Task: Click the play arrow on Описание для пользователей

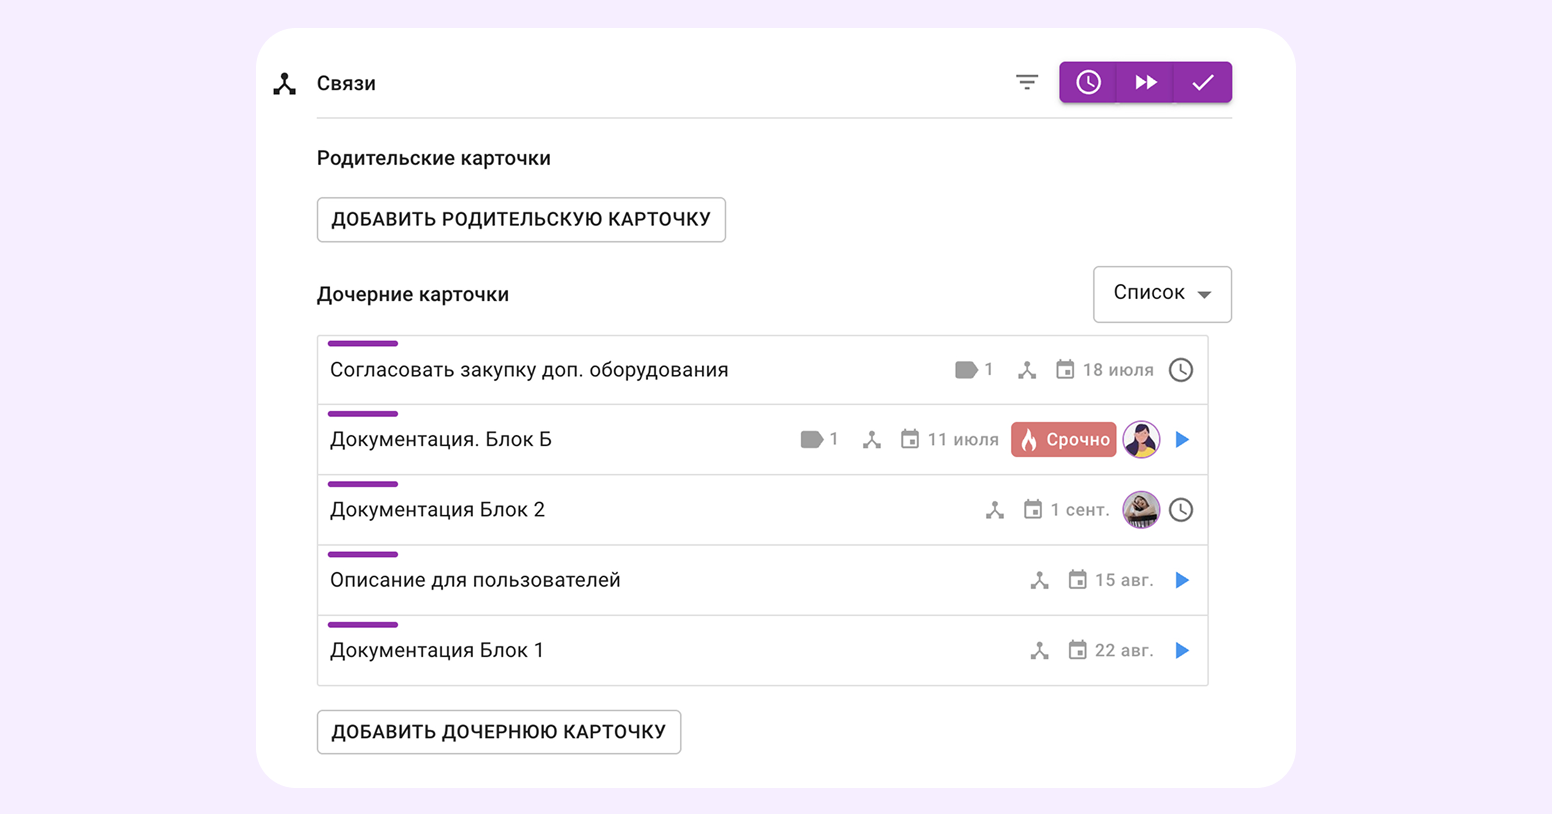Action: tap(1182, 580)
